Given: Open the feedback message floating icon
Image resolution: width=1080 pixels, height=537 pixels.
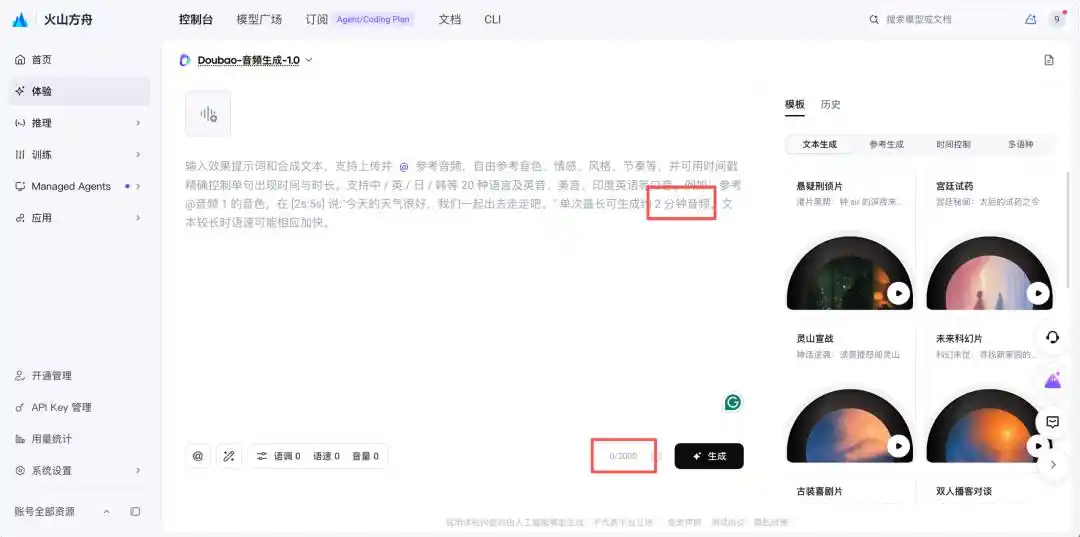Looking at the screenshot, I should (1052, 422).
